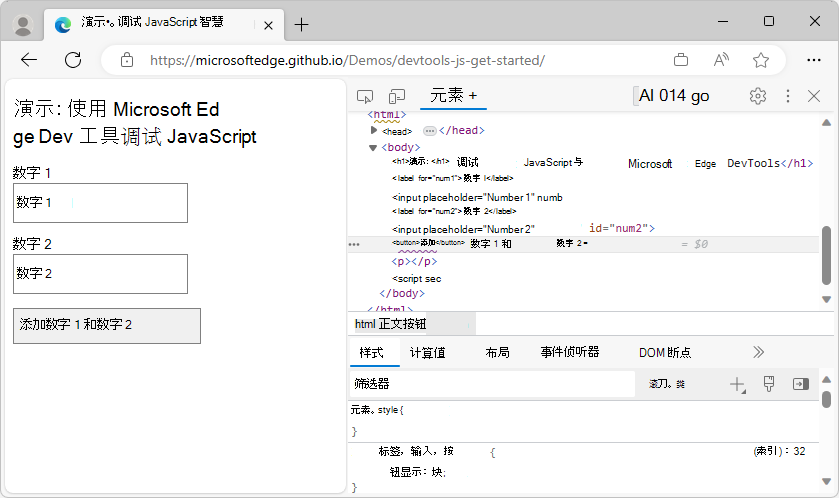
Task: Click the browser address bar URL
Action: click(347, 60)
